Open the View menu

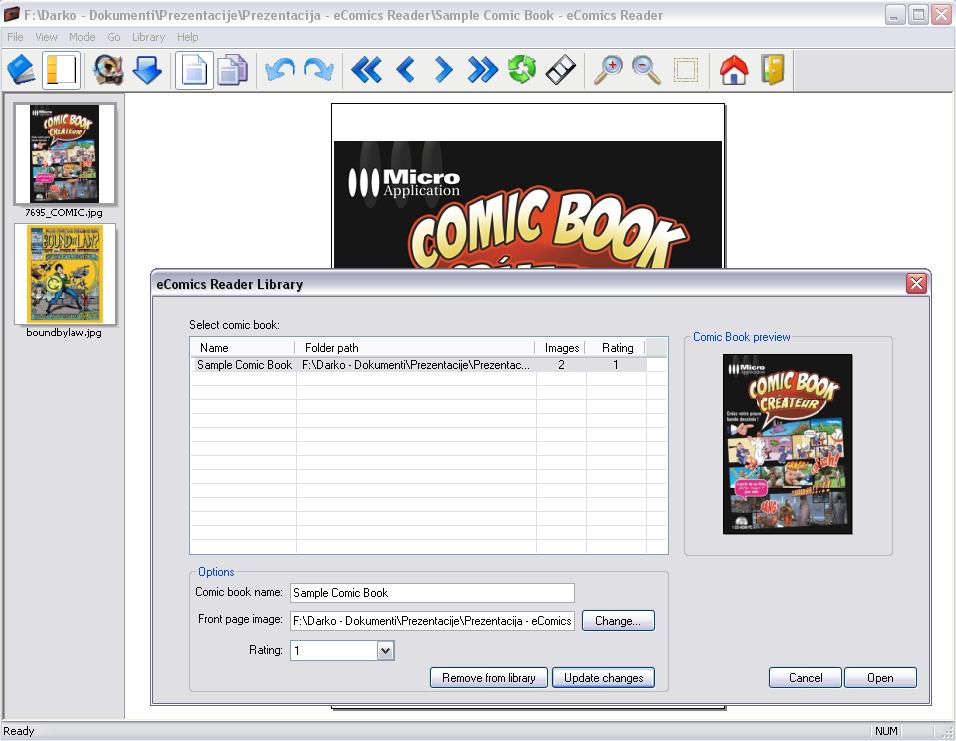[x=46, y=37]
